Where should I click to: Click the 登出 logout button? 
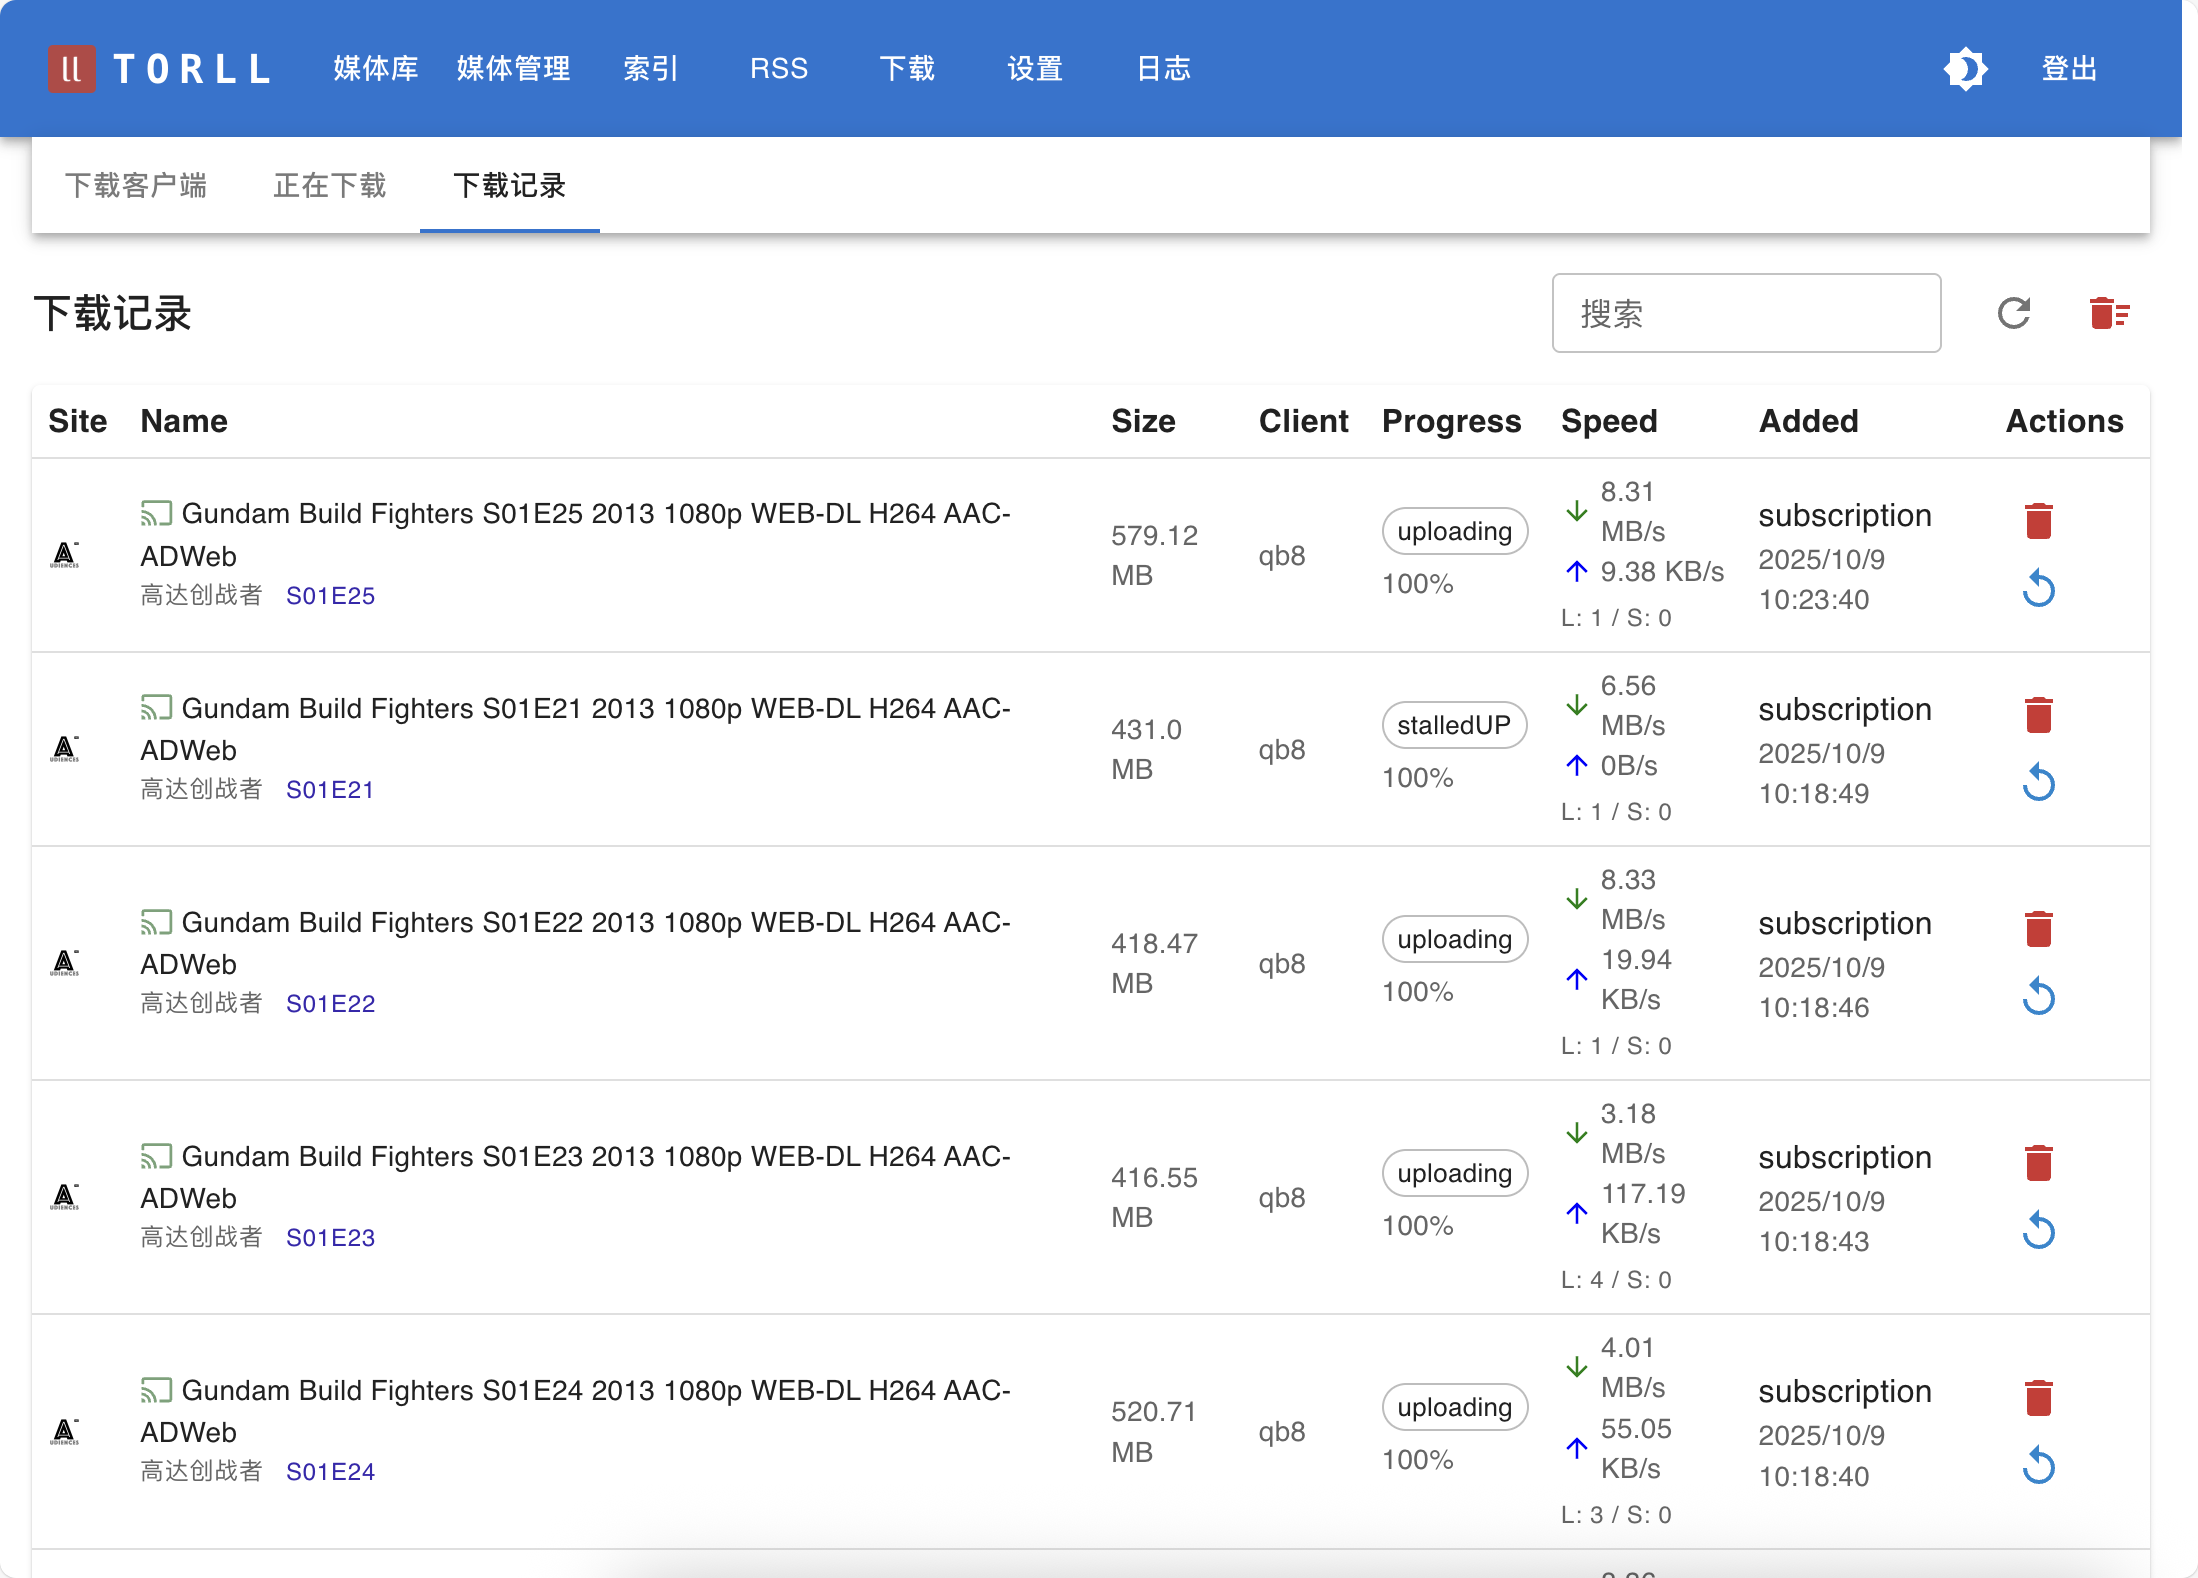click(x=2068, y=69)
